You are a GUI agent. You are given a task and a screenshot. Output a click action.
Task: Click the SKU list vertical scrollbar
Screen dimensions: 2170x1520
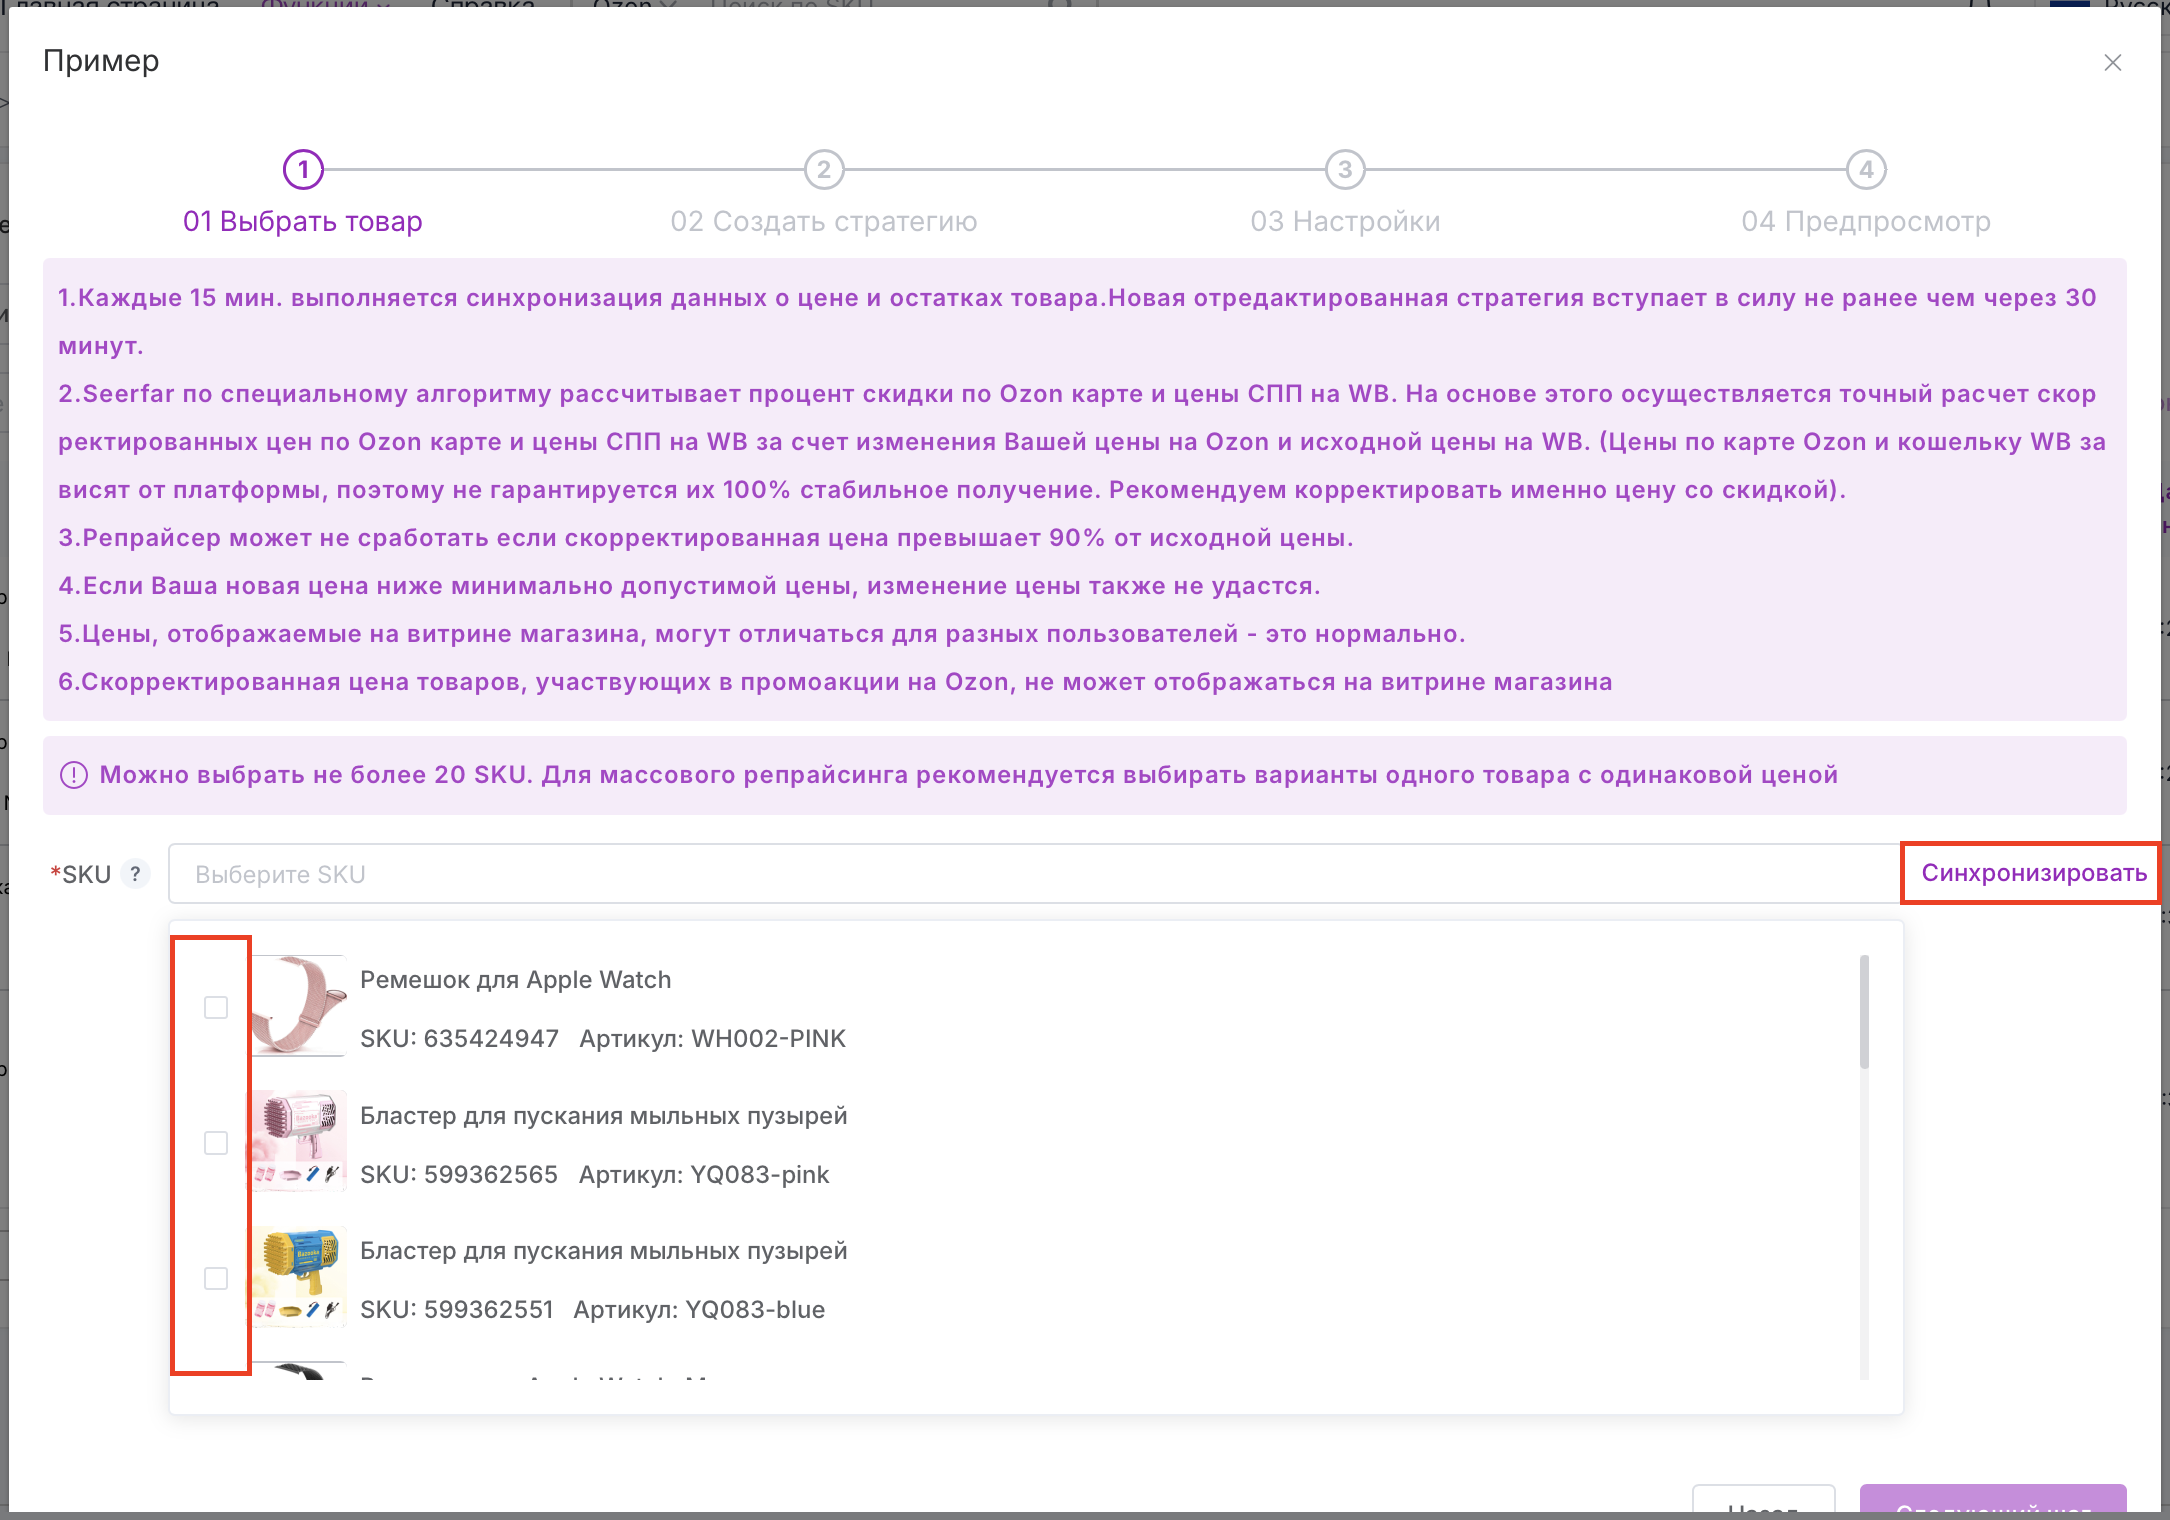pyautogui.click(x=1864, y=1011)
